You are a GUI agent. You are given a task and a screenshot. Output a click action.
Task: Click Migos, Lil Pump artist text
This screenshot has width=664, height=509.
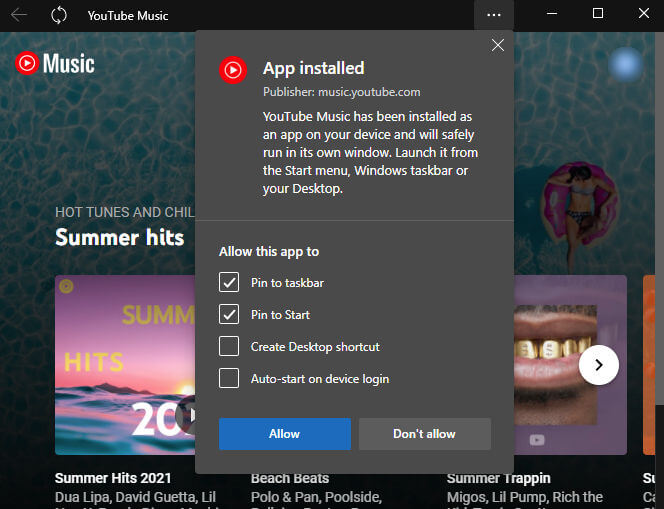point(525,497)
